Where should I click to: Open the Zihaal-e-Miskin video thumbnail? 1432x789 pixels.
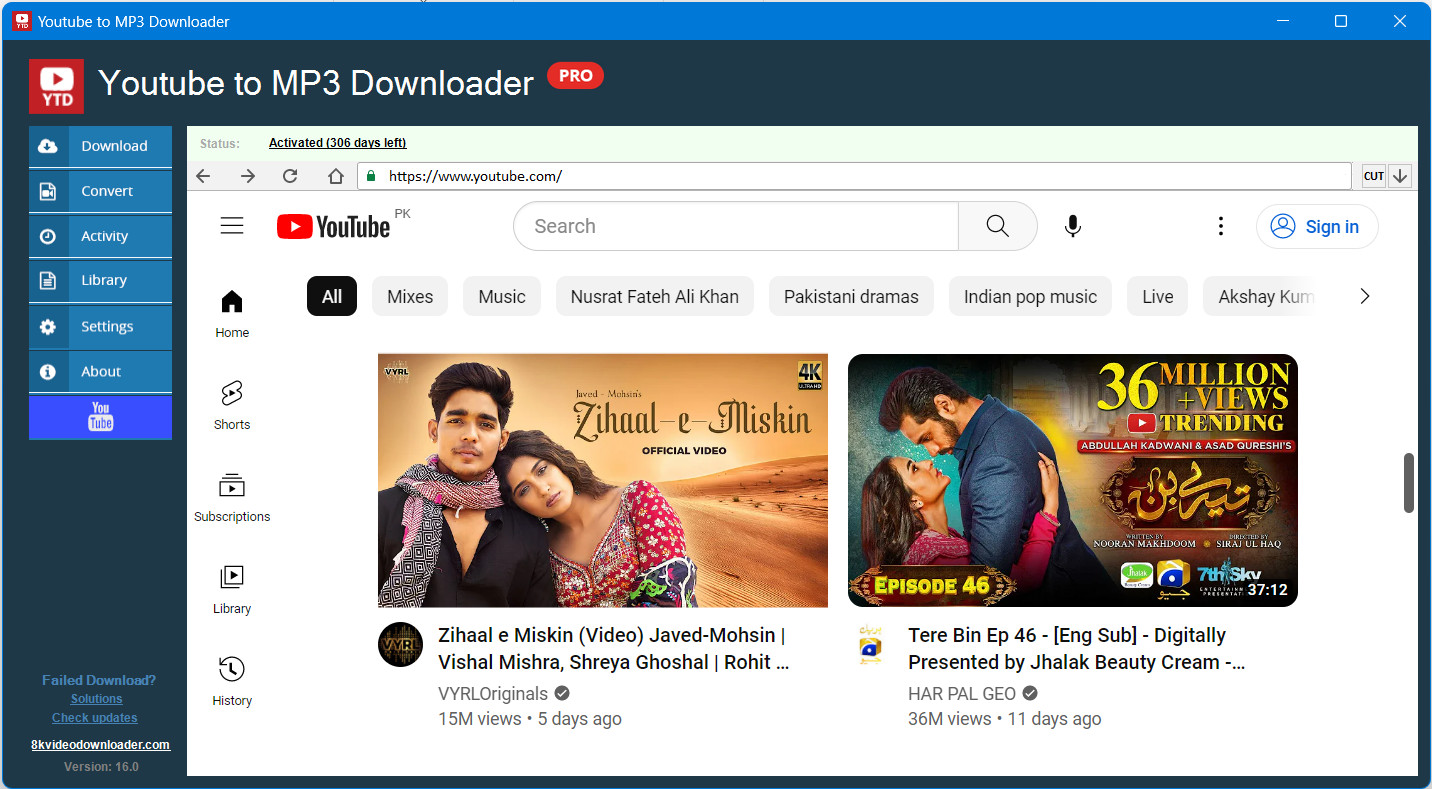[x=603, y=480]
